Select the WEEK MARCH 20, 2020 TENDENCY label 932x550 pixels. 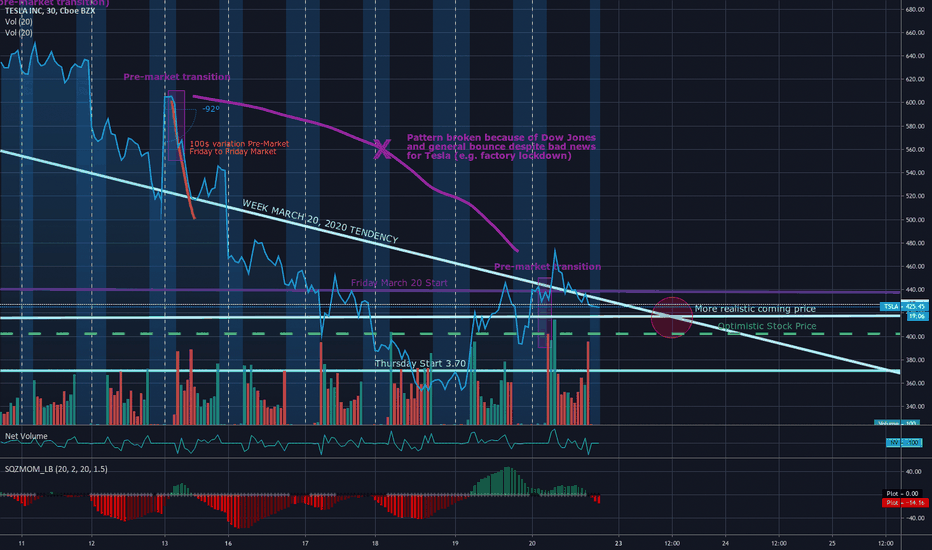tap(320, 222)
